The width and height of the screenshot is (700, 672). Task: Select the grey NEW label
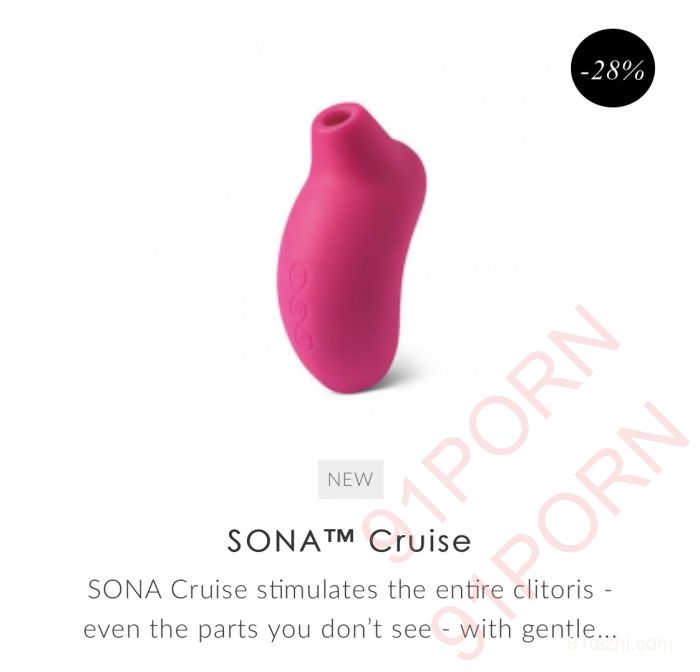click(350, 479)
